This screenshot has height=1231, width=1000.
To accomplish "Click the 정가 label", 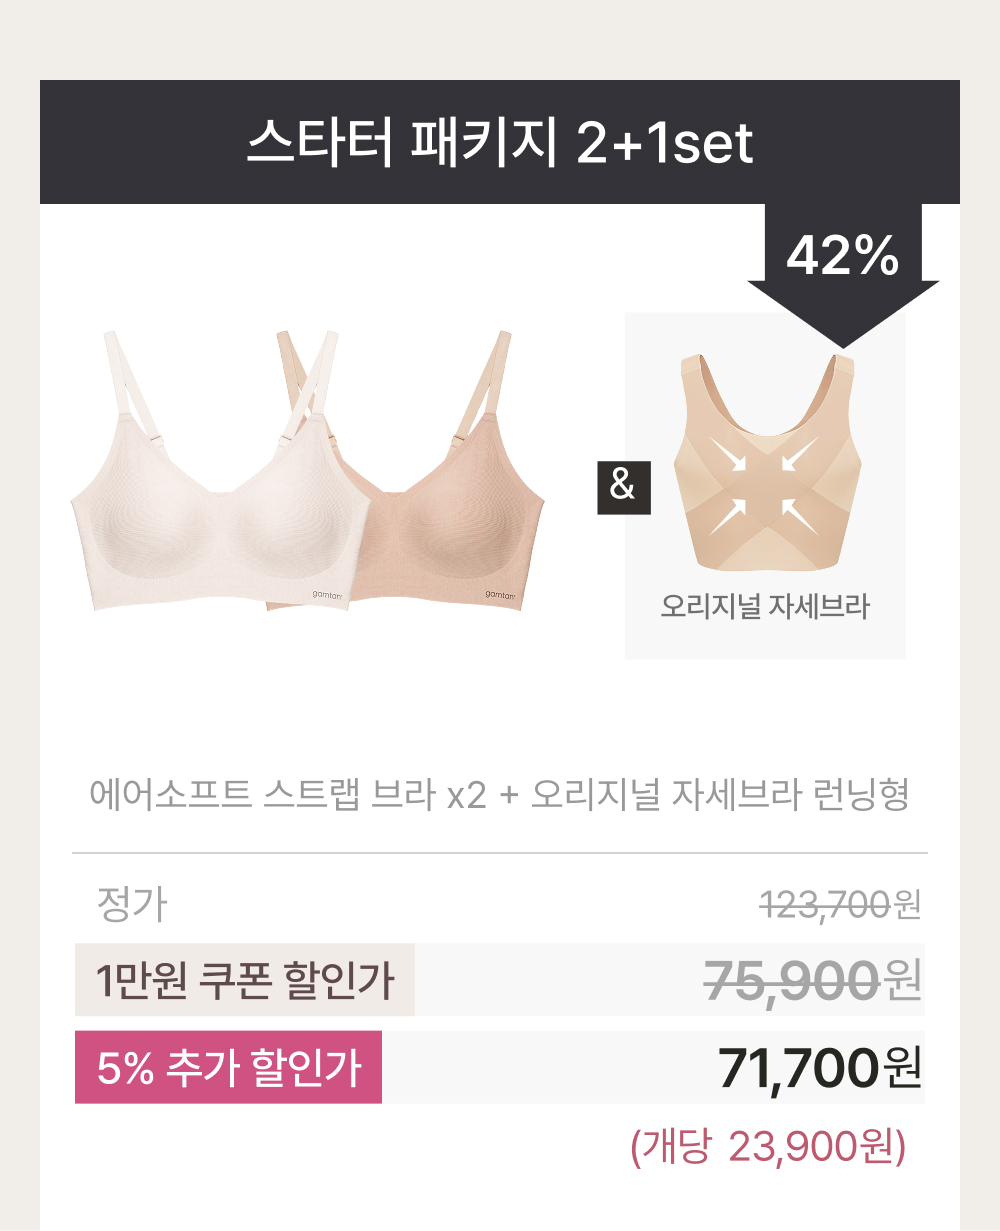I will (x=131, y=905).
